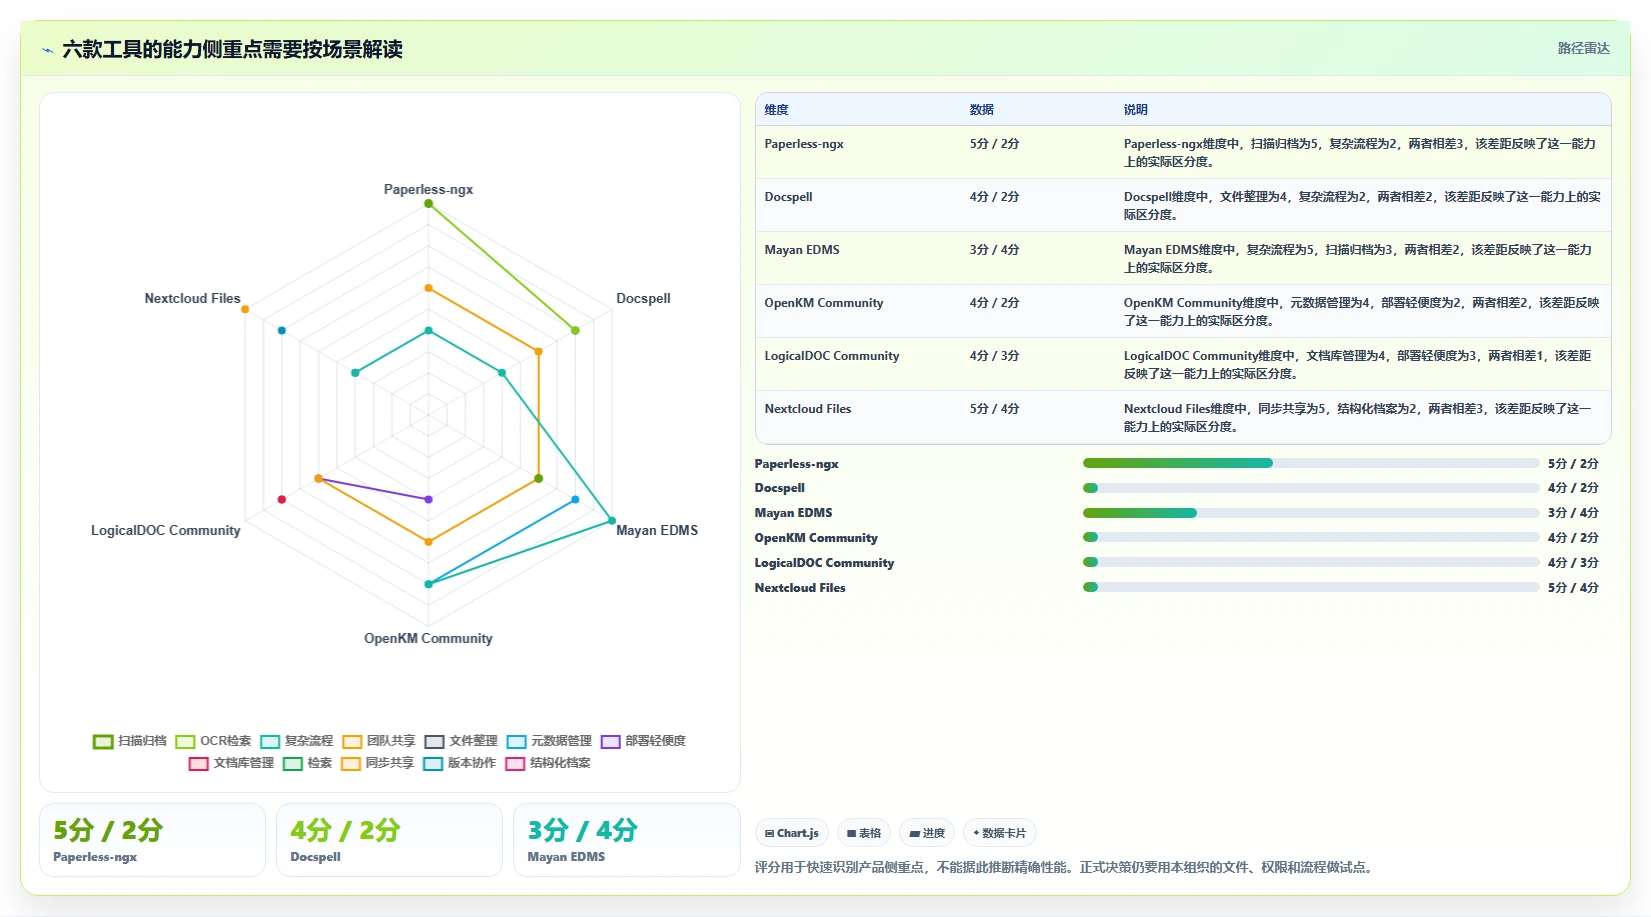Toggle the OCR检索 legend series
1651x917 pixels.
pyautogui.click(x=213, y=741)
